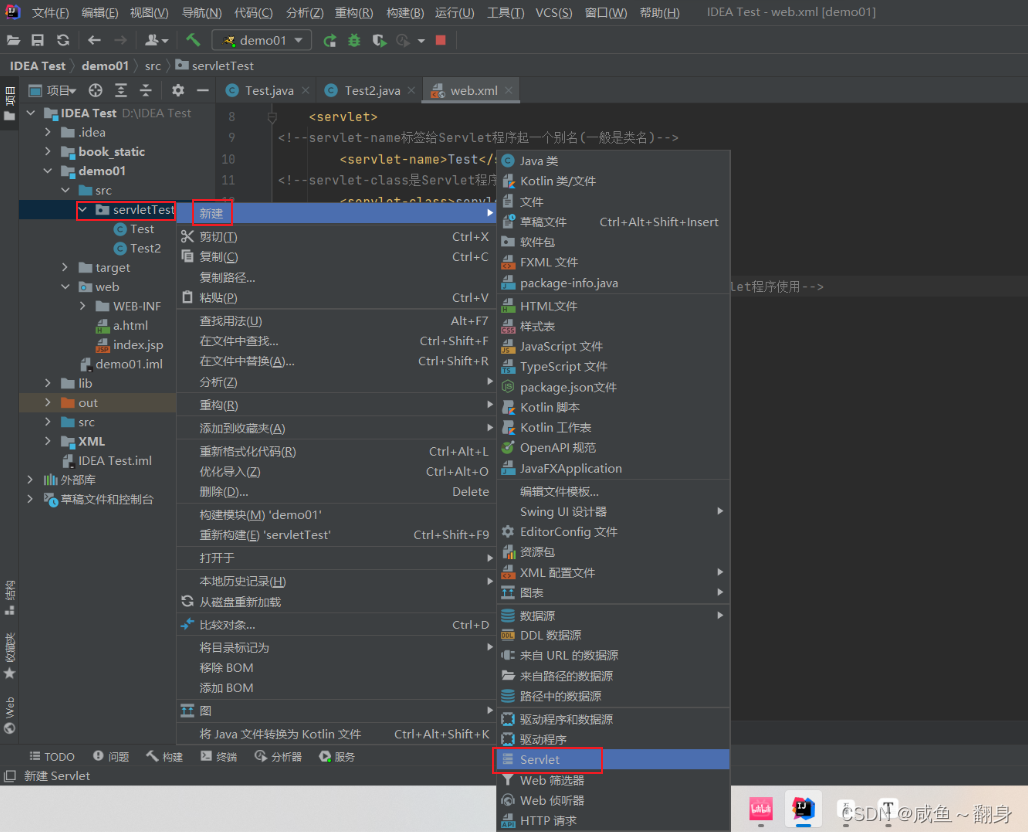Select index.jsp in project tree
This screenshot has height=833, width=1028.
[x=138, y=345]
